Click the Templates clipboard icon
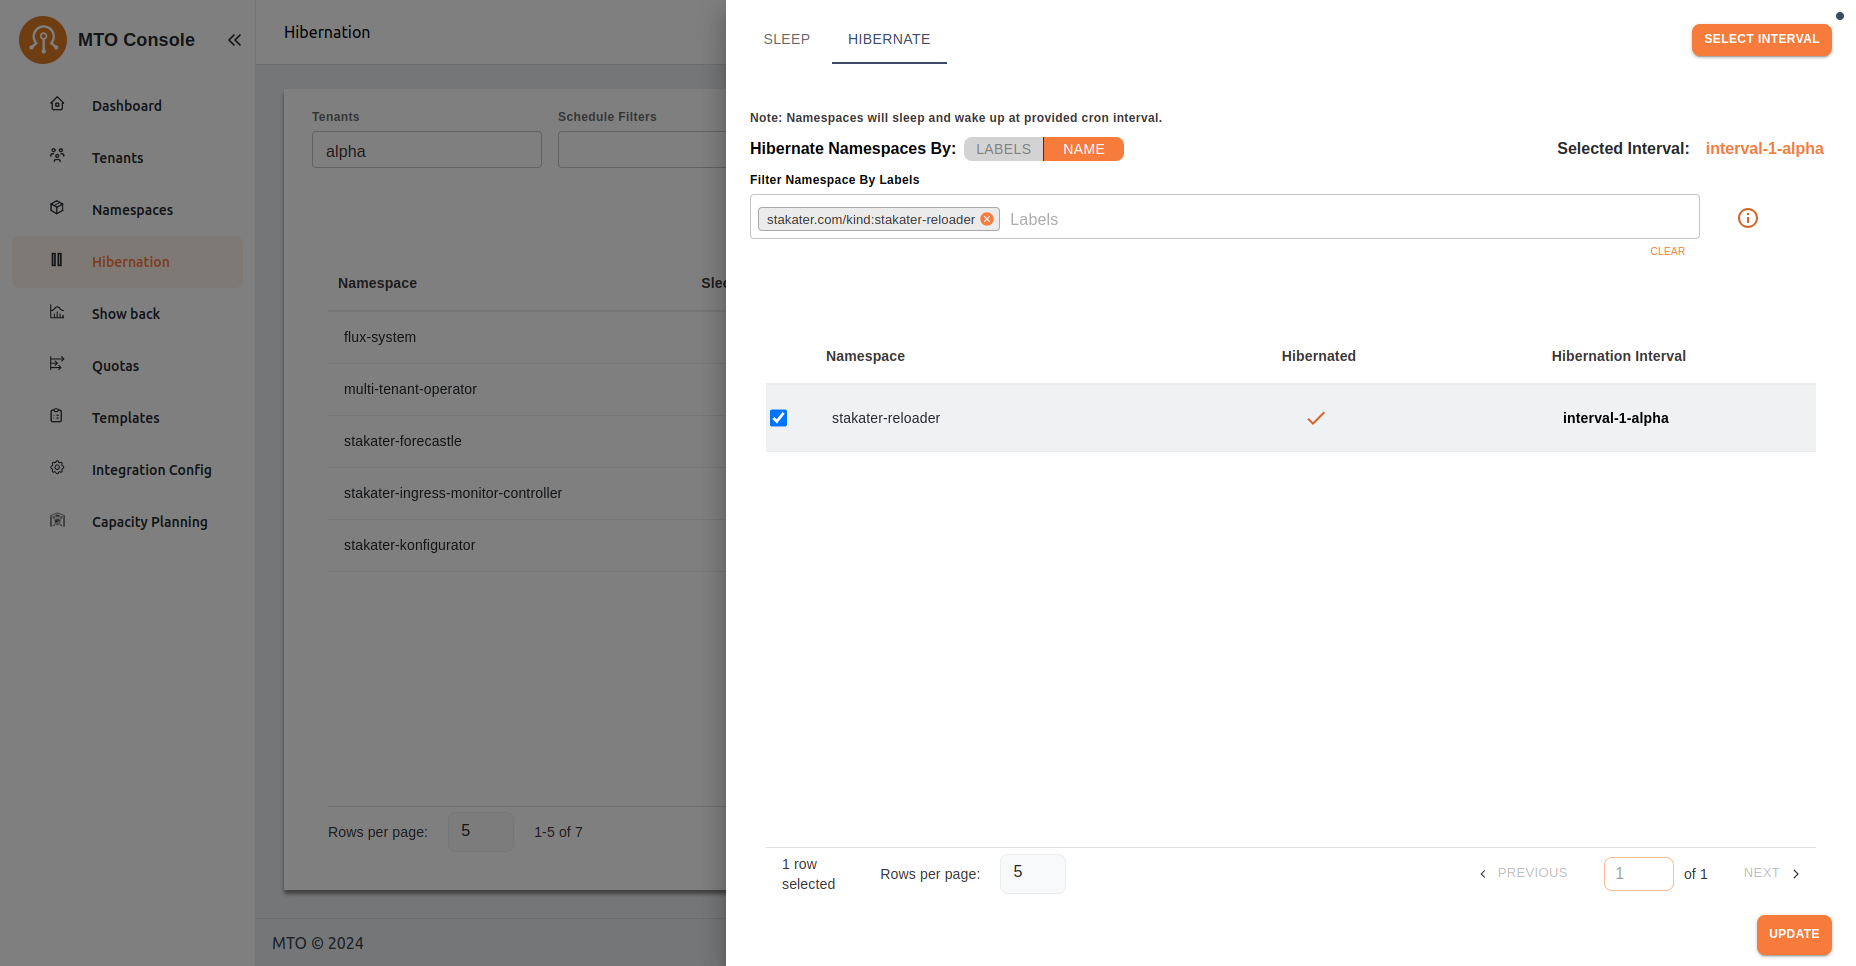 coord(57,416)
